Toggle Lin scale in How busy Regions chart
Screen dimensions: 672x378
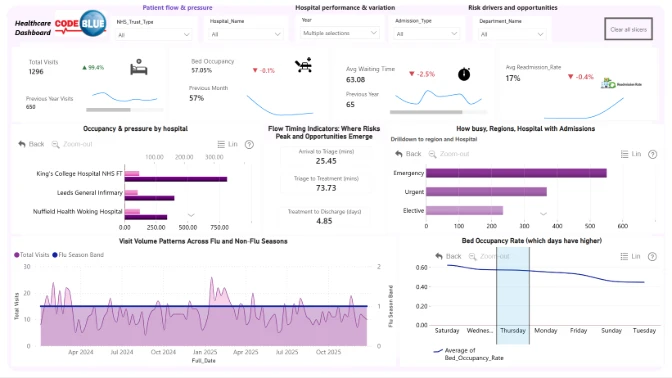(630, 154)
